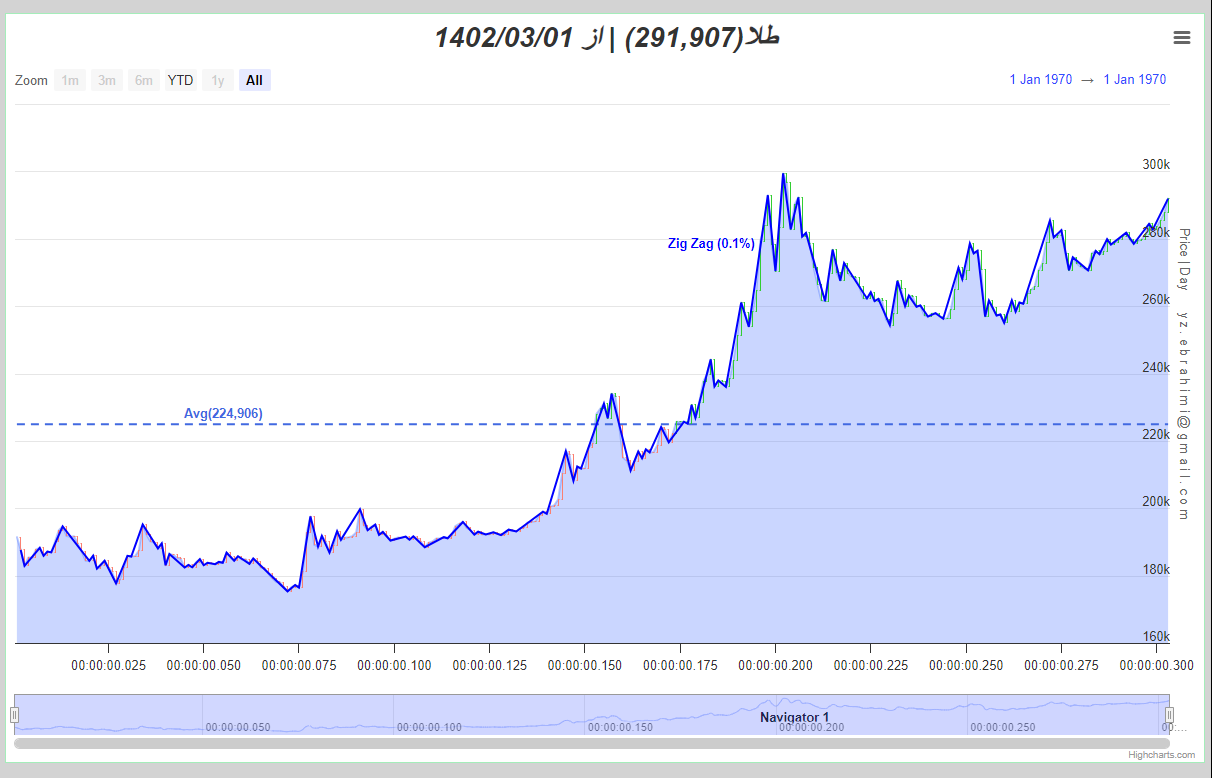Click the 280k price axis label

click(1156, 232)
